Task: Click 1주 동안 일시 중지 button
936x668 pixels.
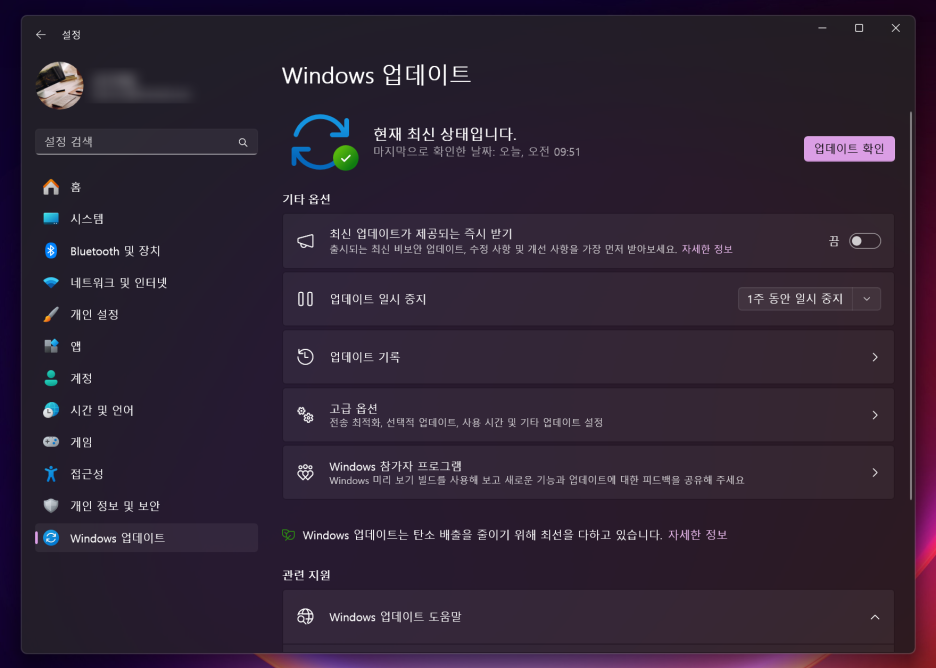Action: 795,299
